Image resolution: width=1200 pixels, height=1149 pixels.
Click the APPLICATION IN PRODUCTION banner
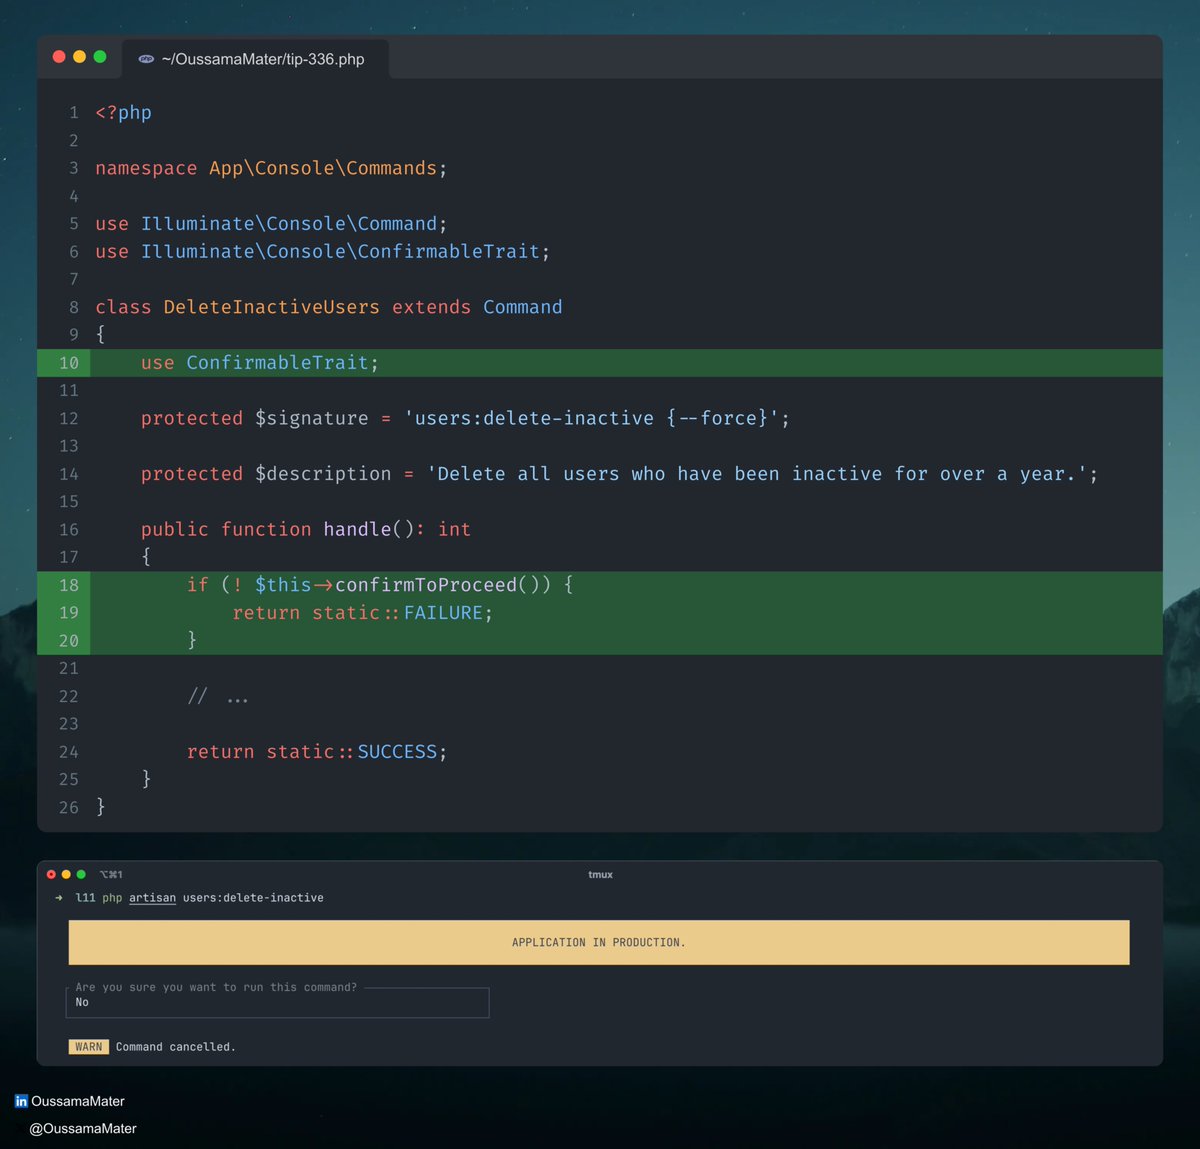[598, 942]
